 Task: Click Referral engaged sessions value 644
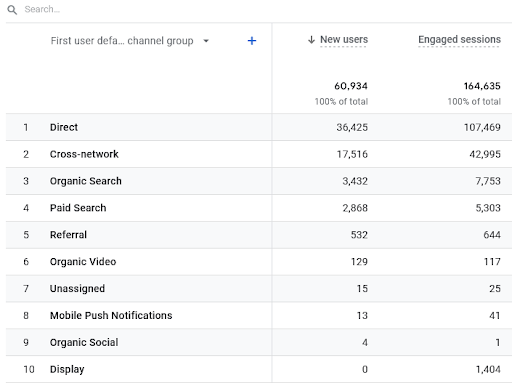point(492,235)
